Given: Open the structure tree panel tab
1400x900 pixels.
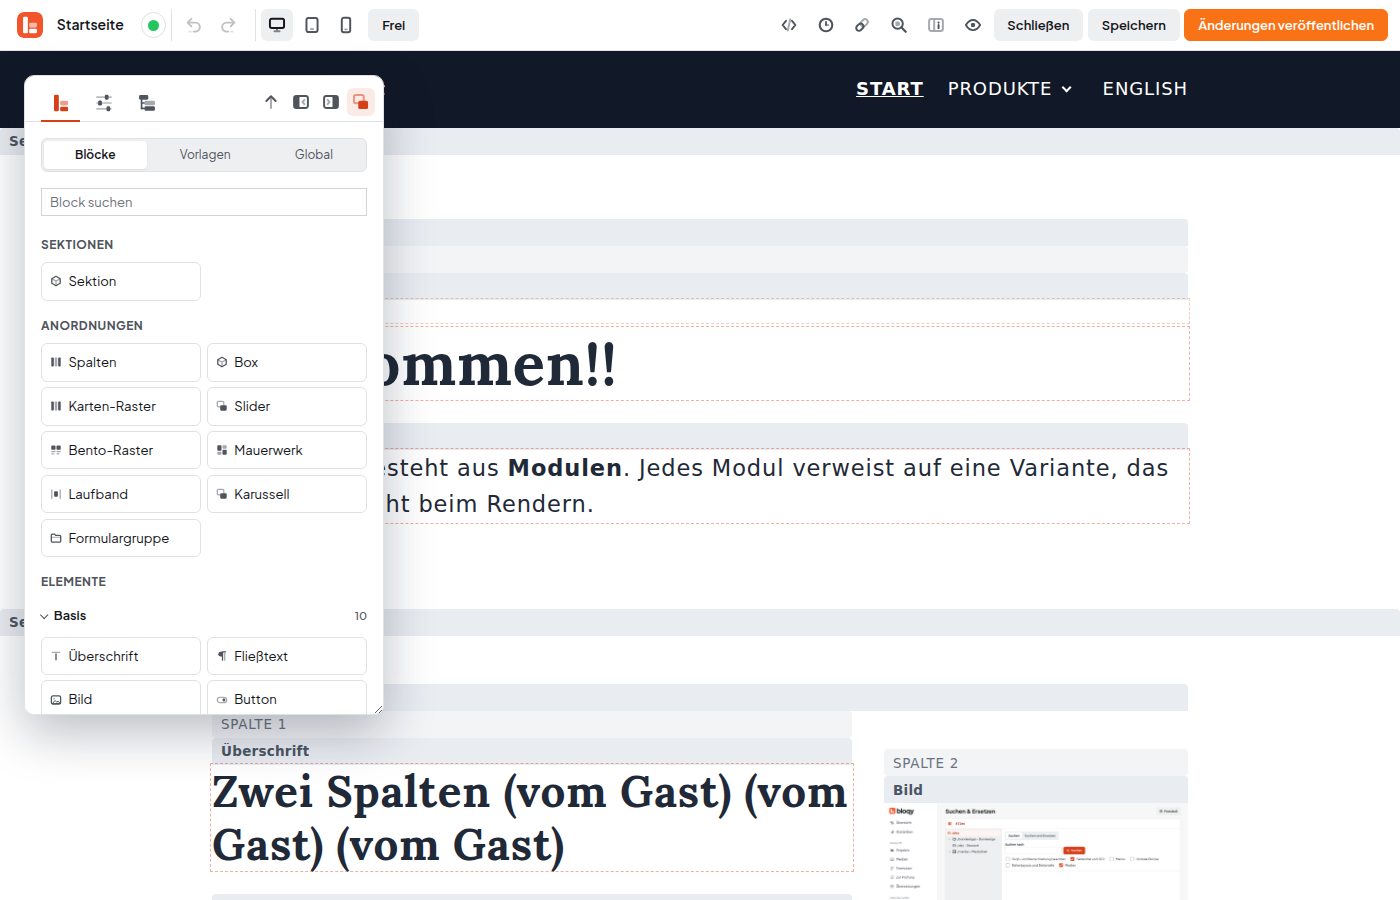Looking at the screenshot, I should coord(147,103).
